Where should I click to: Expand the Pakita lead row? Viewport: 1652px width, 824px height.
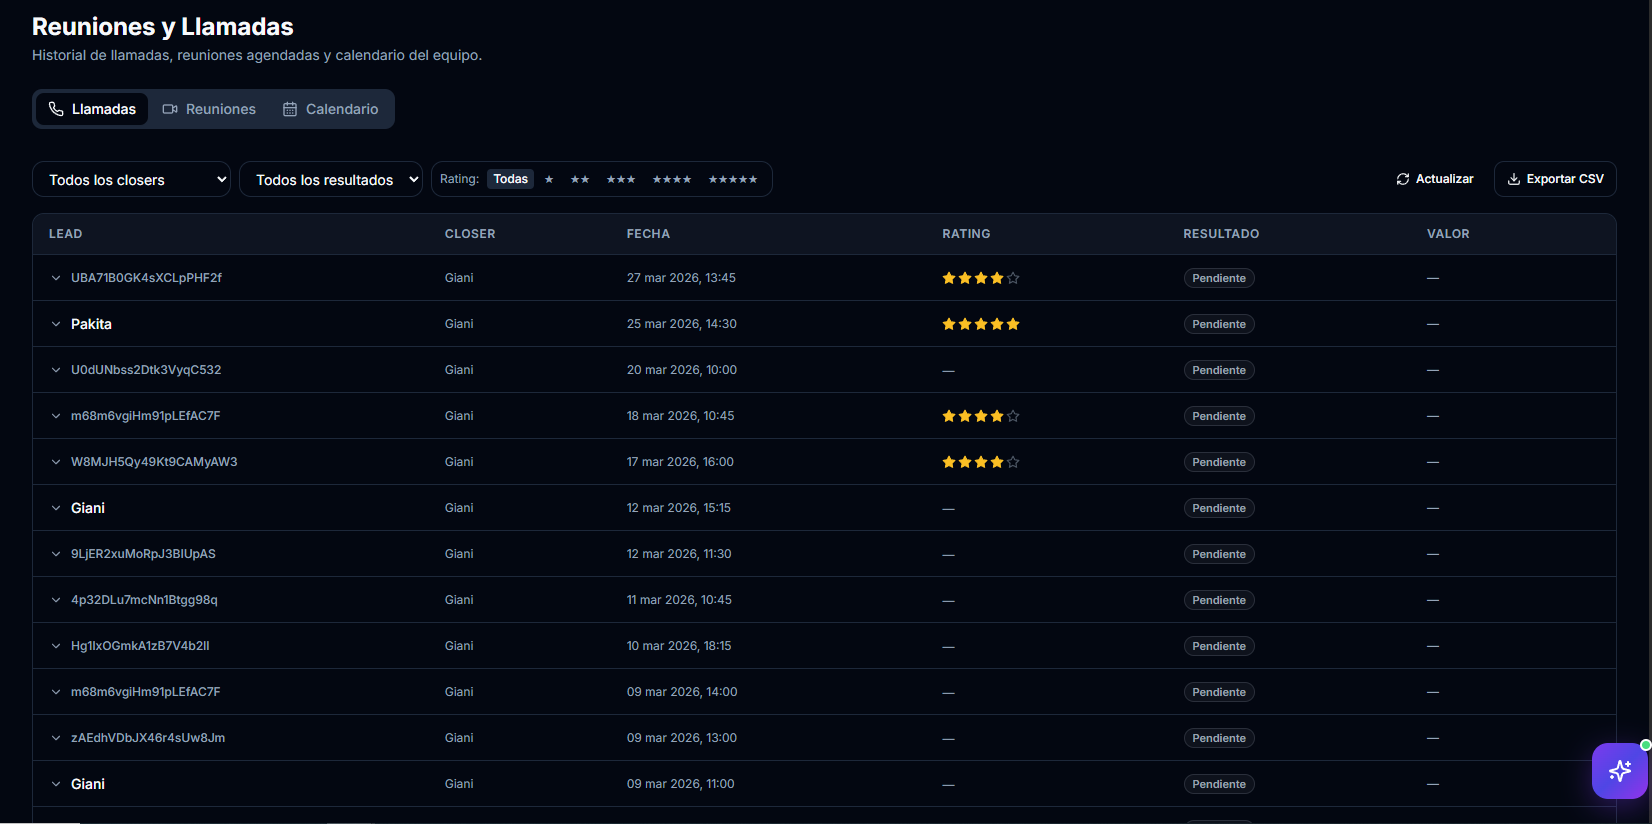(56, 324)
